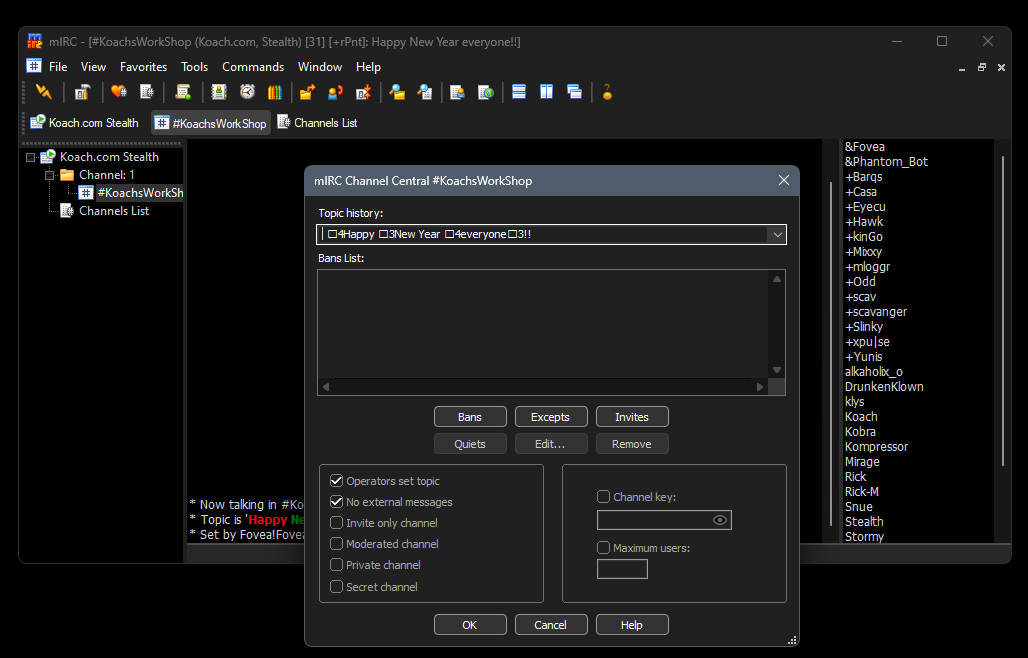Screen dimensions: 1028x658
Task: Click the Bans button
Action: (x=470, y=417)
